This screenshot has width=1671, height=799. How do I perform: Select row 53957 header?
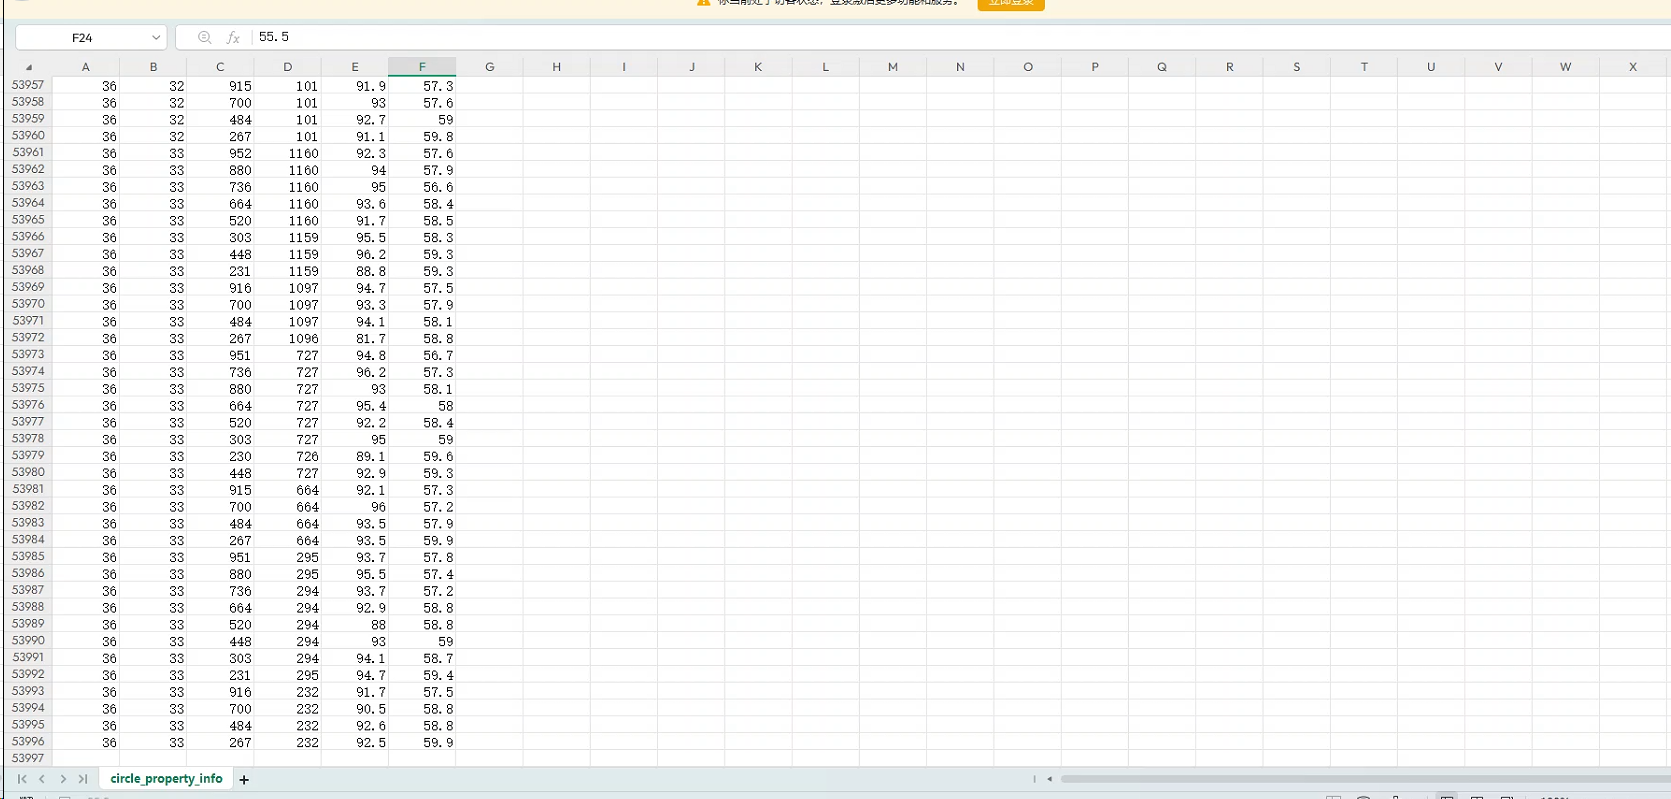[x=28, y=85]
